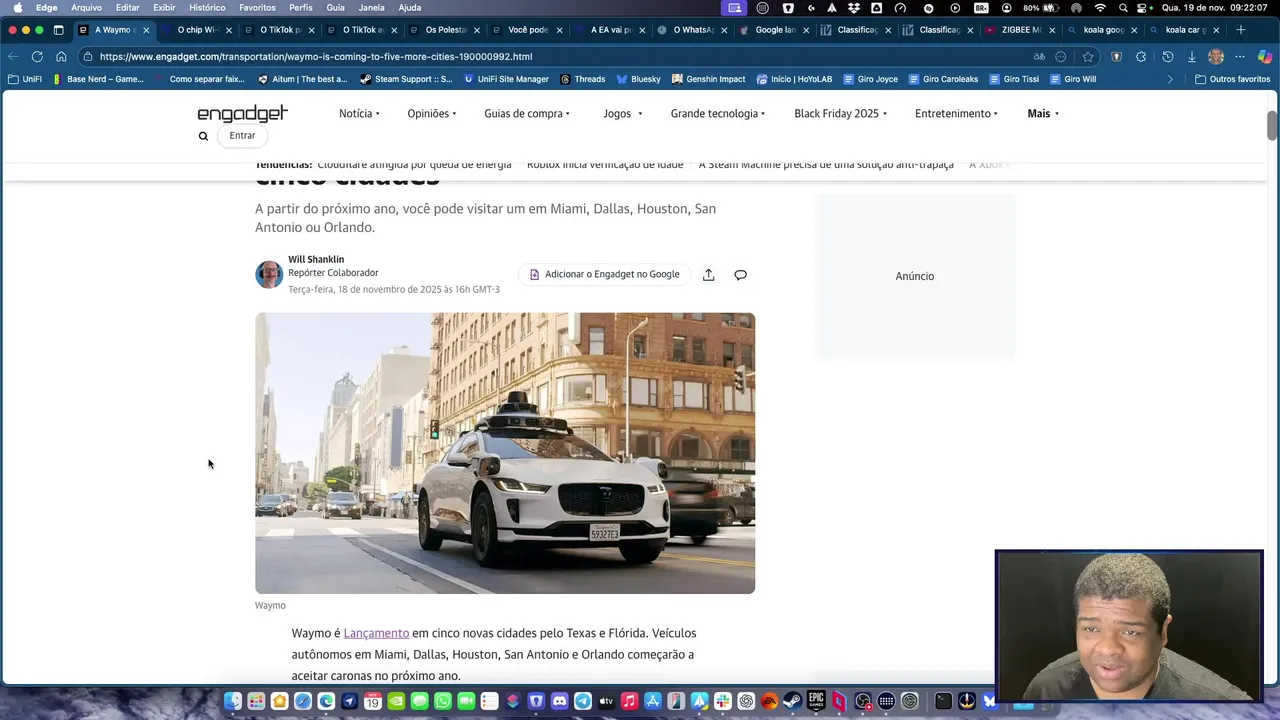Switch to the ZIGBEE browser tab
This screenshot has width=1280, height=720.
pos(1019,30)
